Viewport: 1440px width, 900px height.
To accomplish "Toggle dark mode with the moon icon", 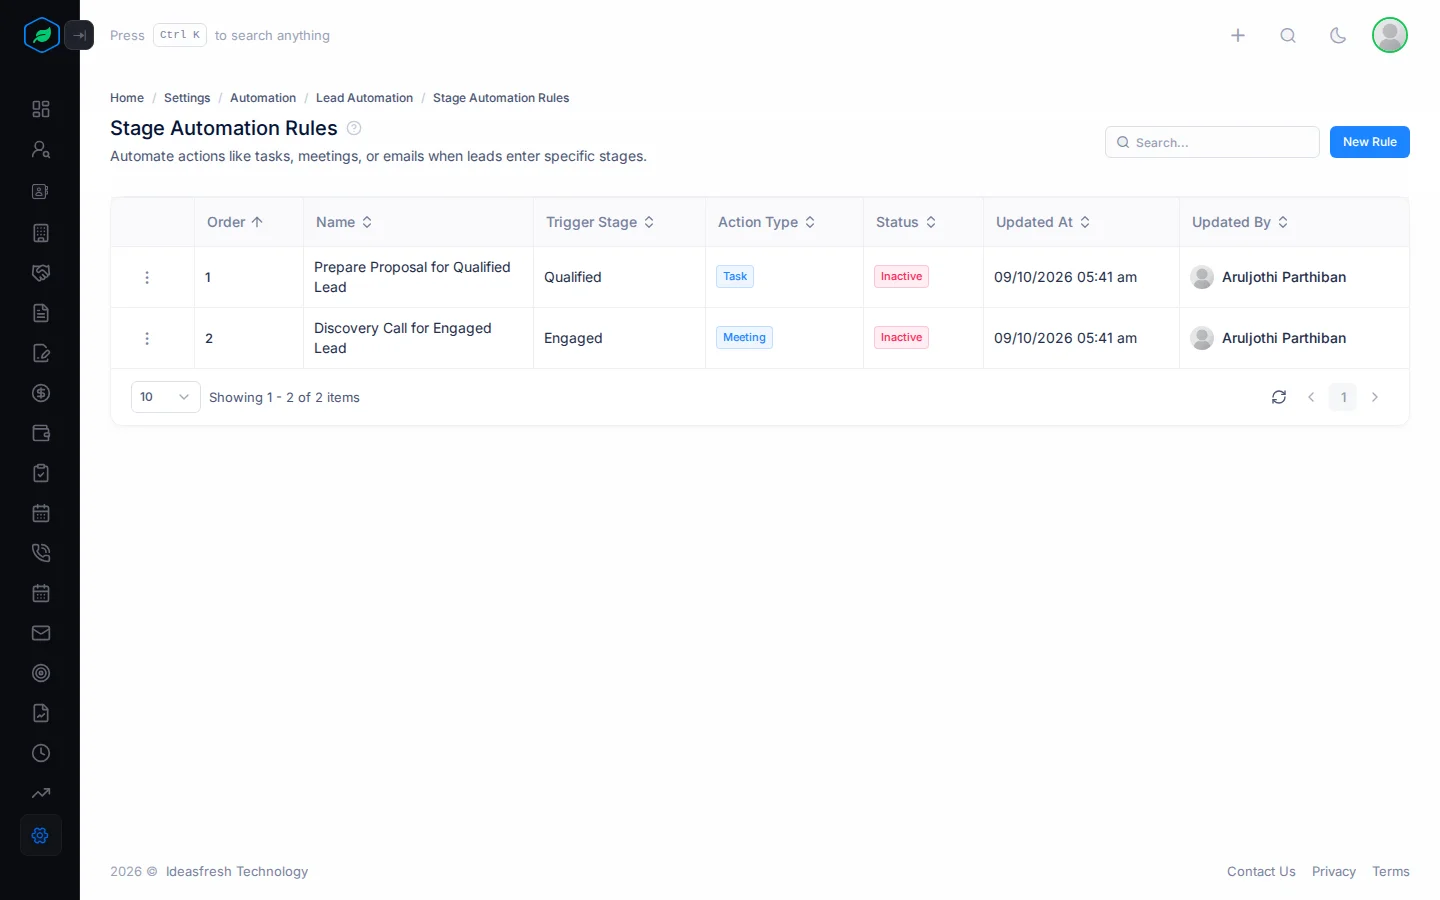I will pos(1338,36).
